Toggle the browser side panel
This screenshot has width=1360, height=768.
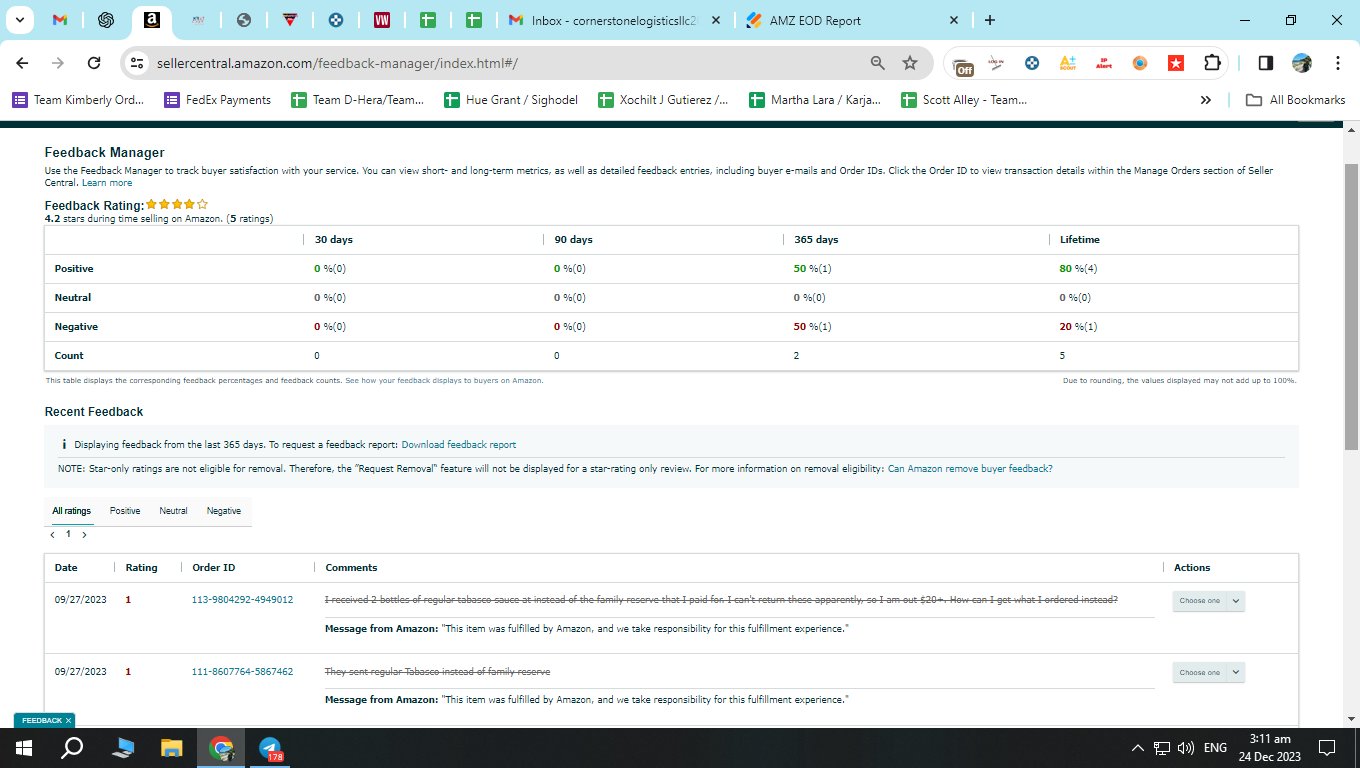(1265, 63)
